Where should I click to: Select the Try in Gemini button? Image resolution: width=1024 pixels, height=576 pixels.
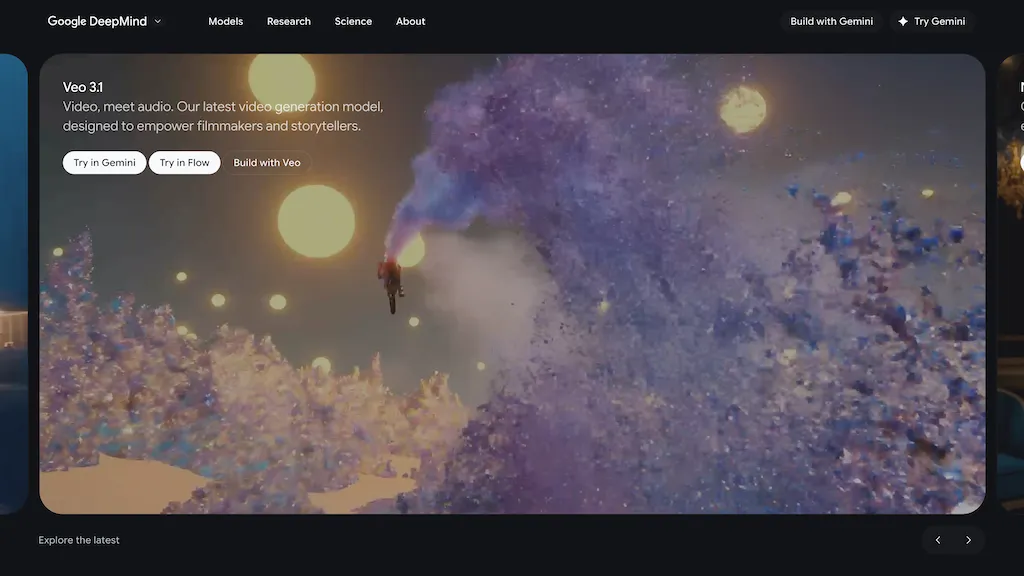(104, 162)
